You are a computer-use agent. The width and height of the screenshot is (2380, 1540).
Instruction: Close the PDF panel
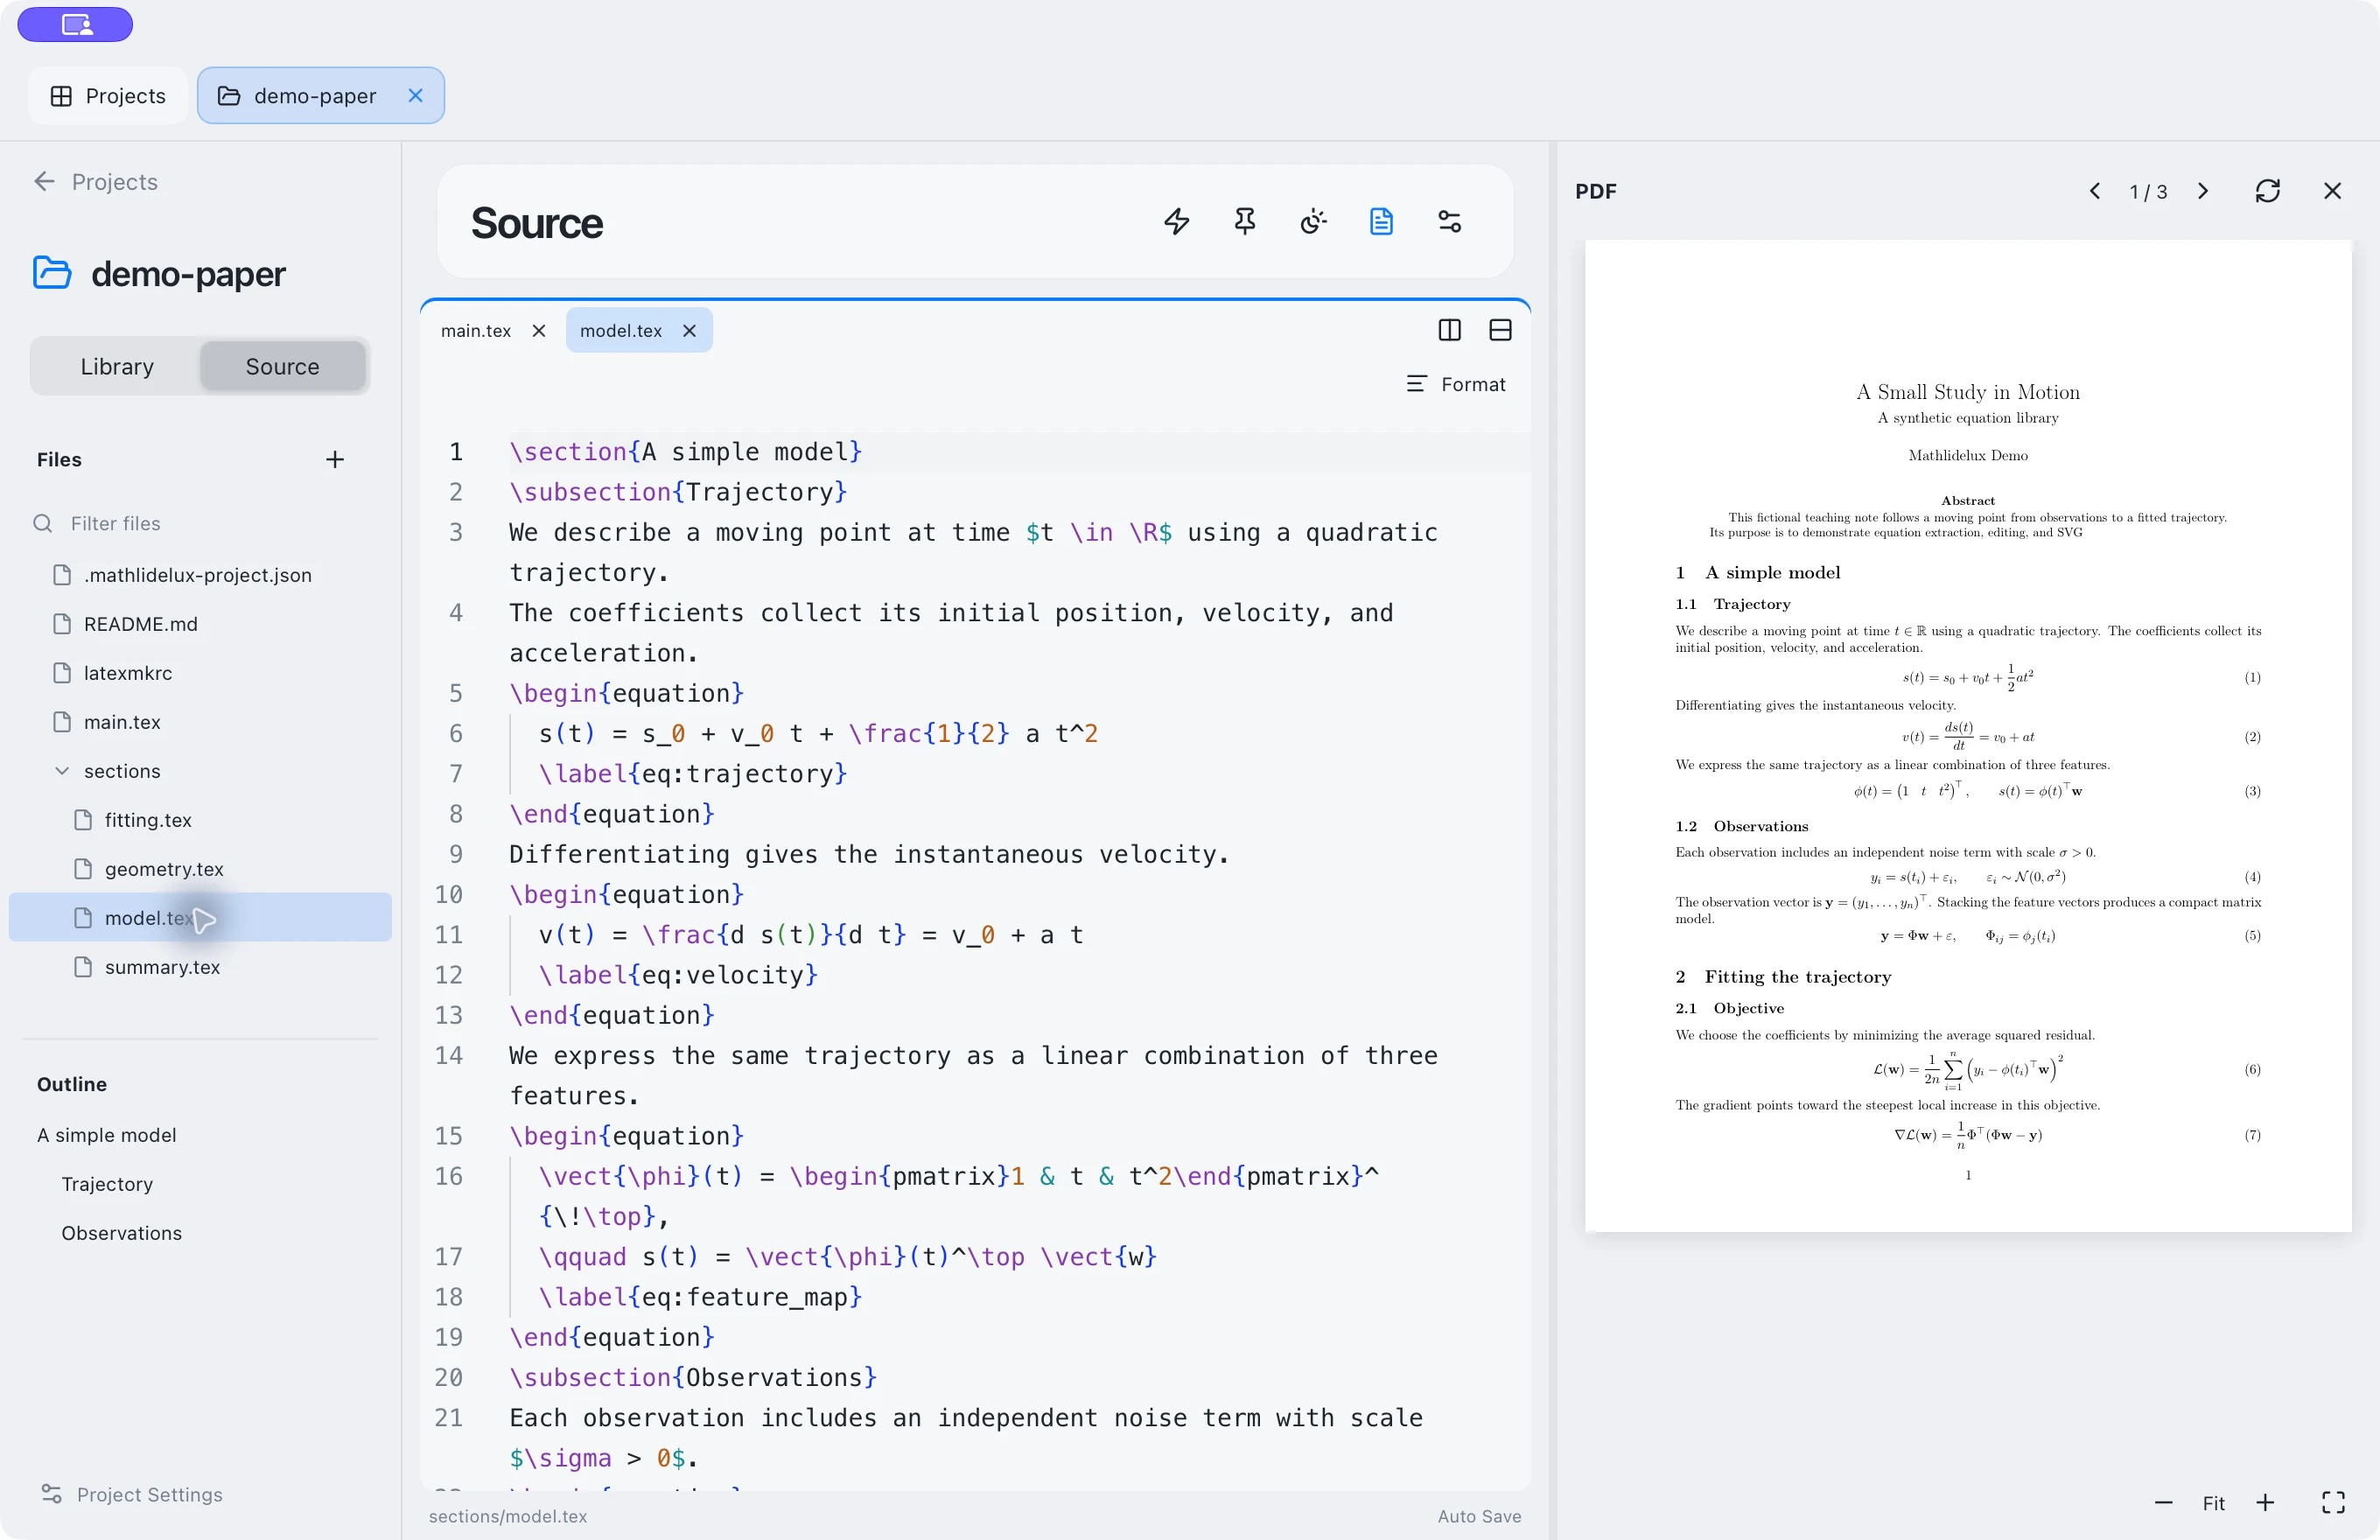[x=2332, y=191]
